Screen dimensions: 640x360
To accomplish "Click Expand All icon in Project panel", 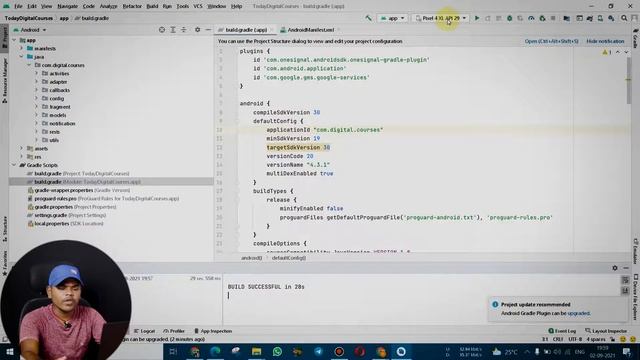I will tap(173, 30).
